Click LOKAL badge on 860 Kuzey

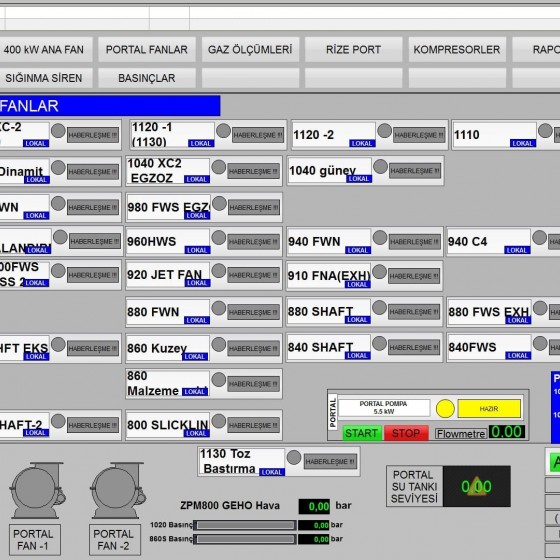[195, 356]
